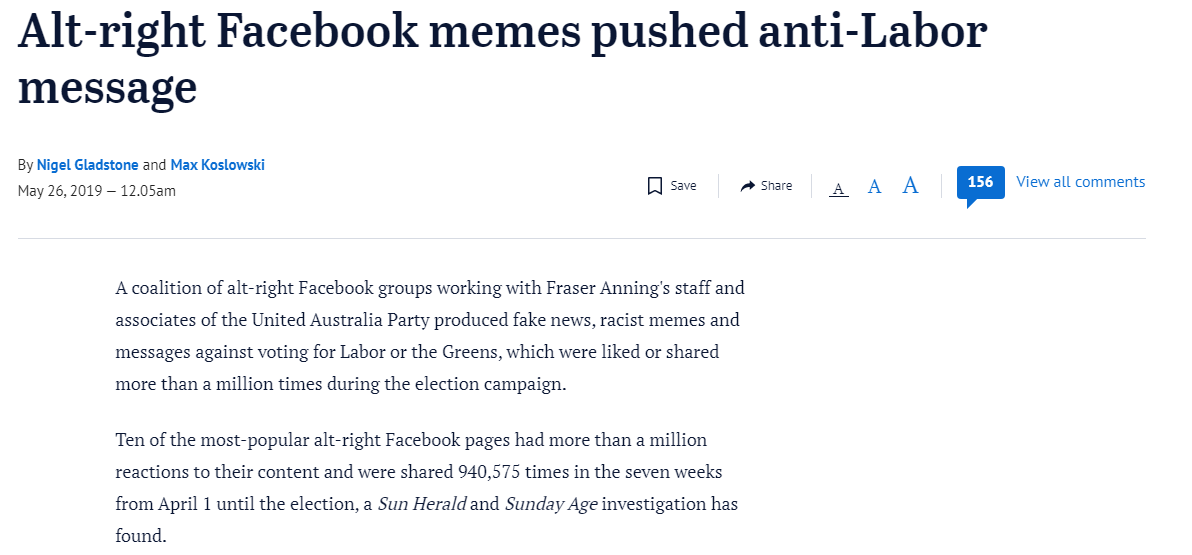Select the smallest text size A
The height and width of the screenshot is (555, 1192).
point(839,189)
